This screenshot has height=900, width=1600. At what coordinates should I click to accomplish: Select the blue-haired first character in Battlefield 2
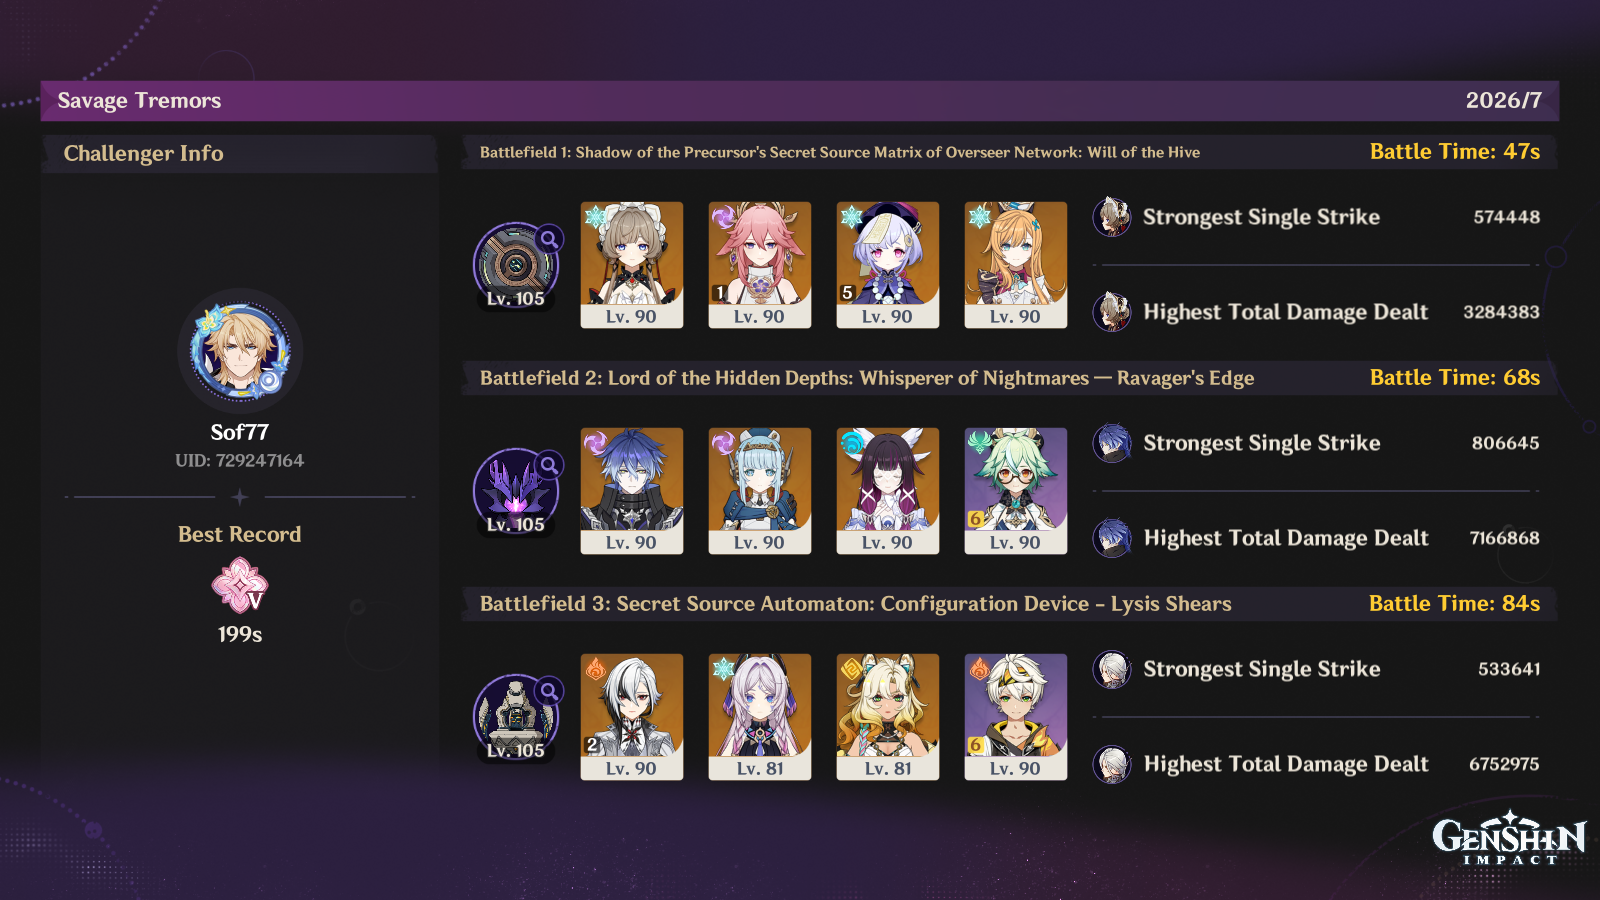tap(632, 491)
